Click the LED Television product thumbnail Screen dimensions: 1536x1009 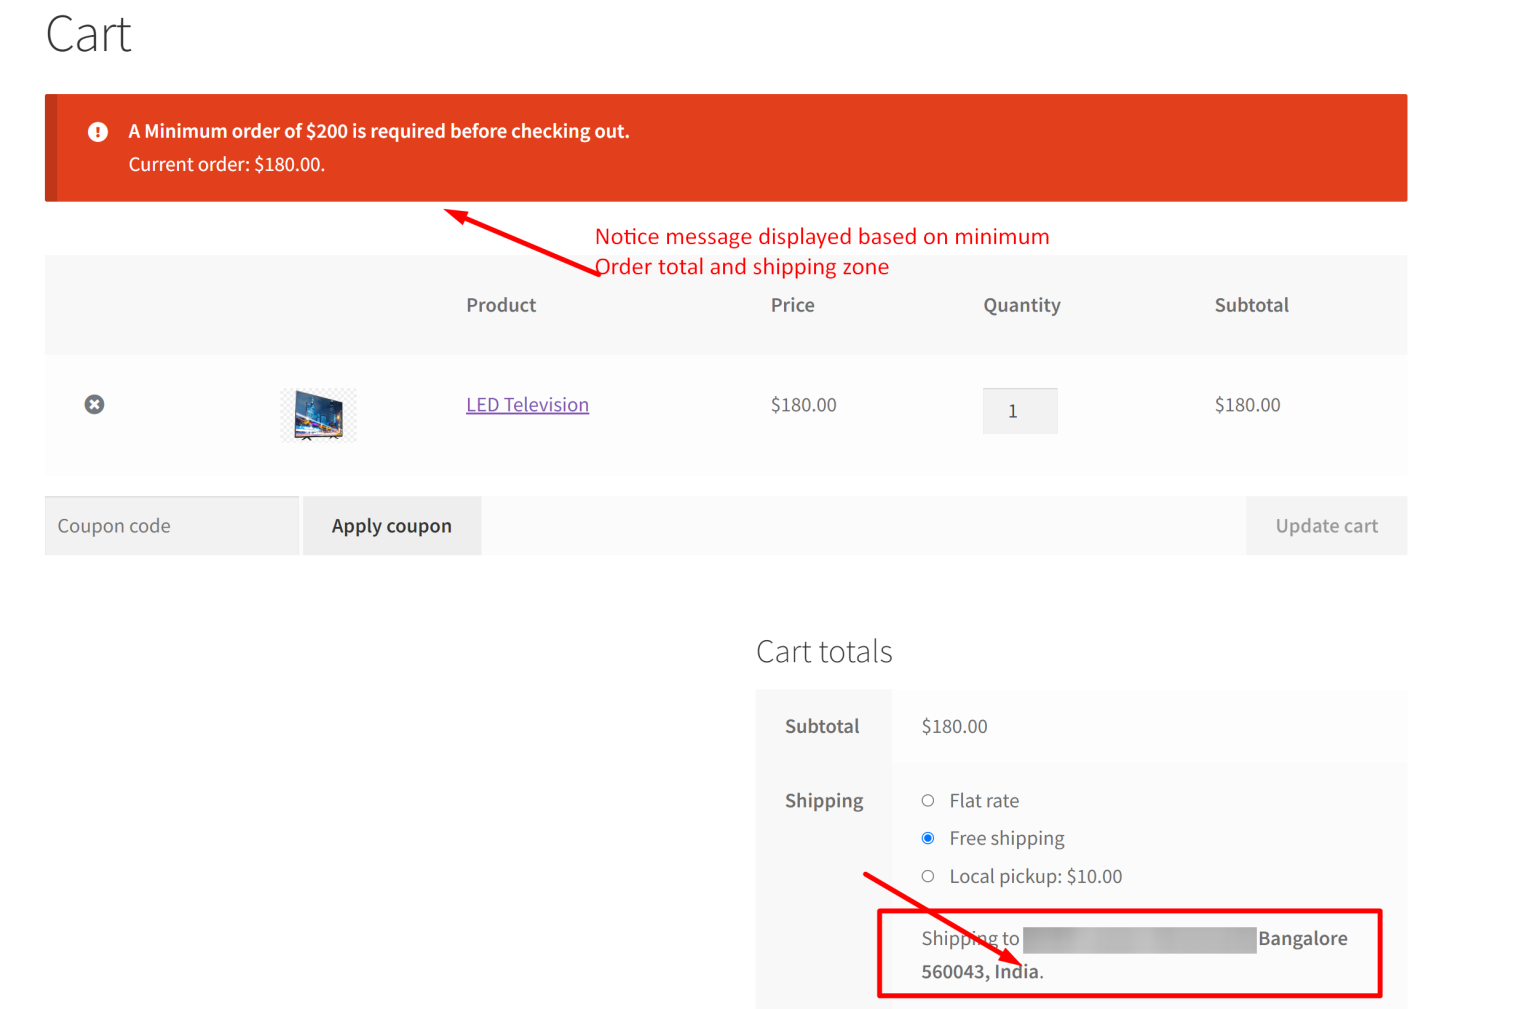click(318, 414)
